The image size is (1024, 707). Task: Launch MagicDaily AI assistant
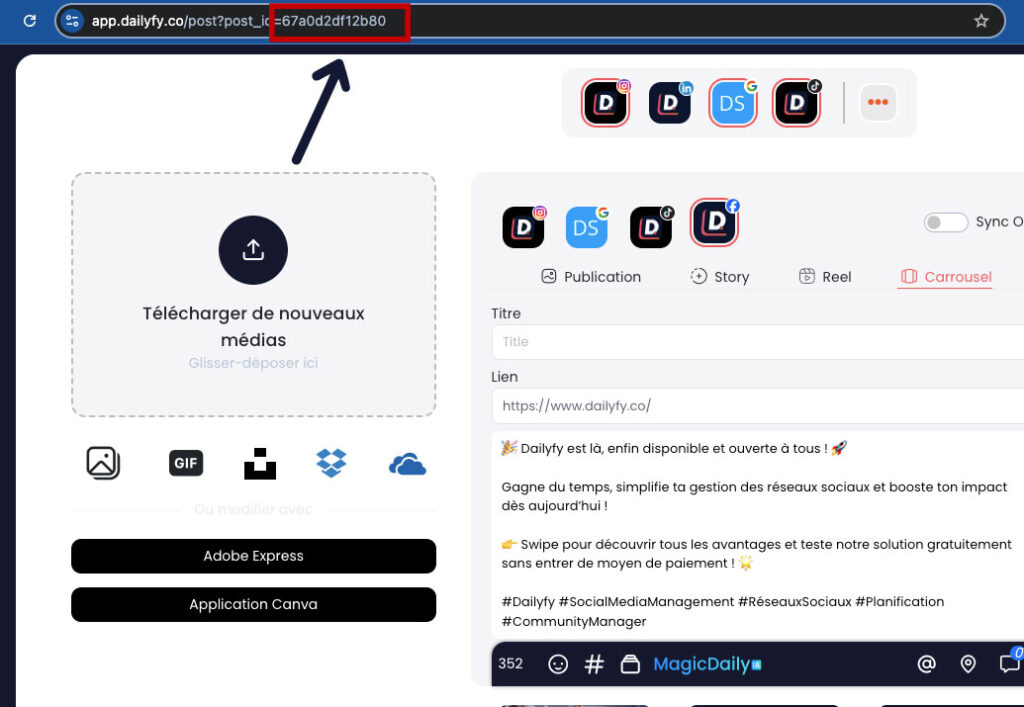coord(706,664)
